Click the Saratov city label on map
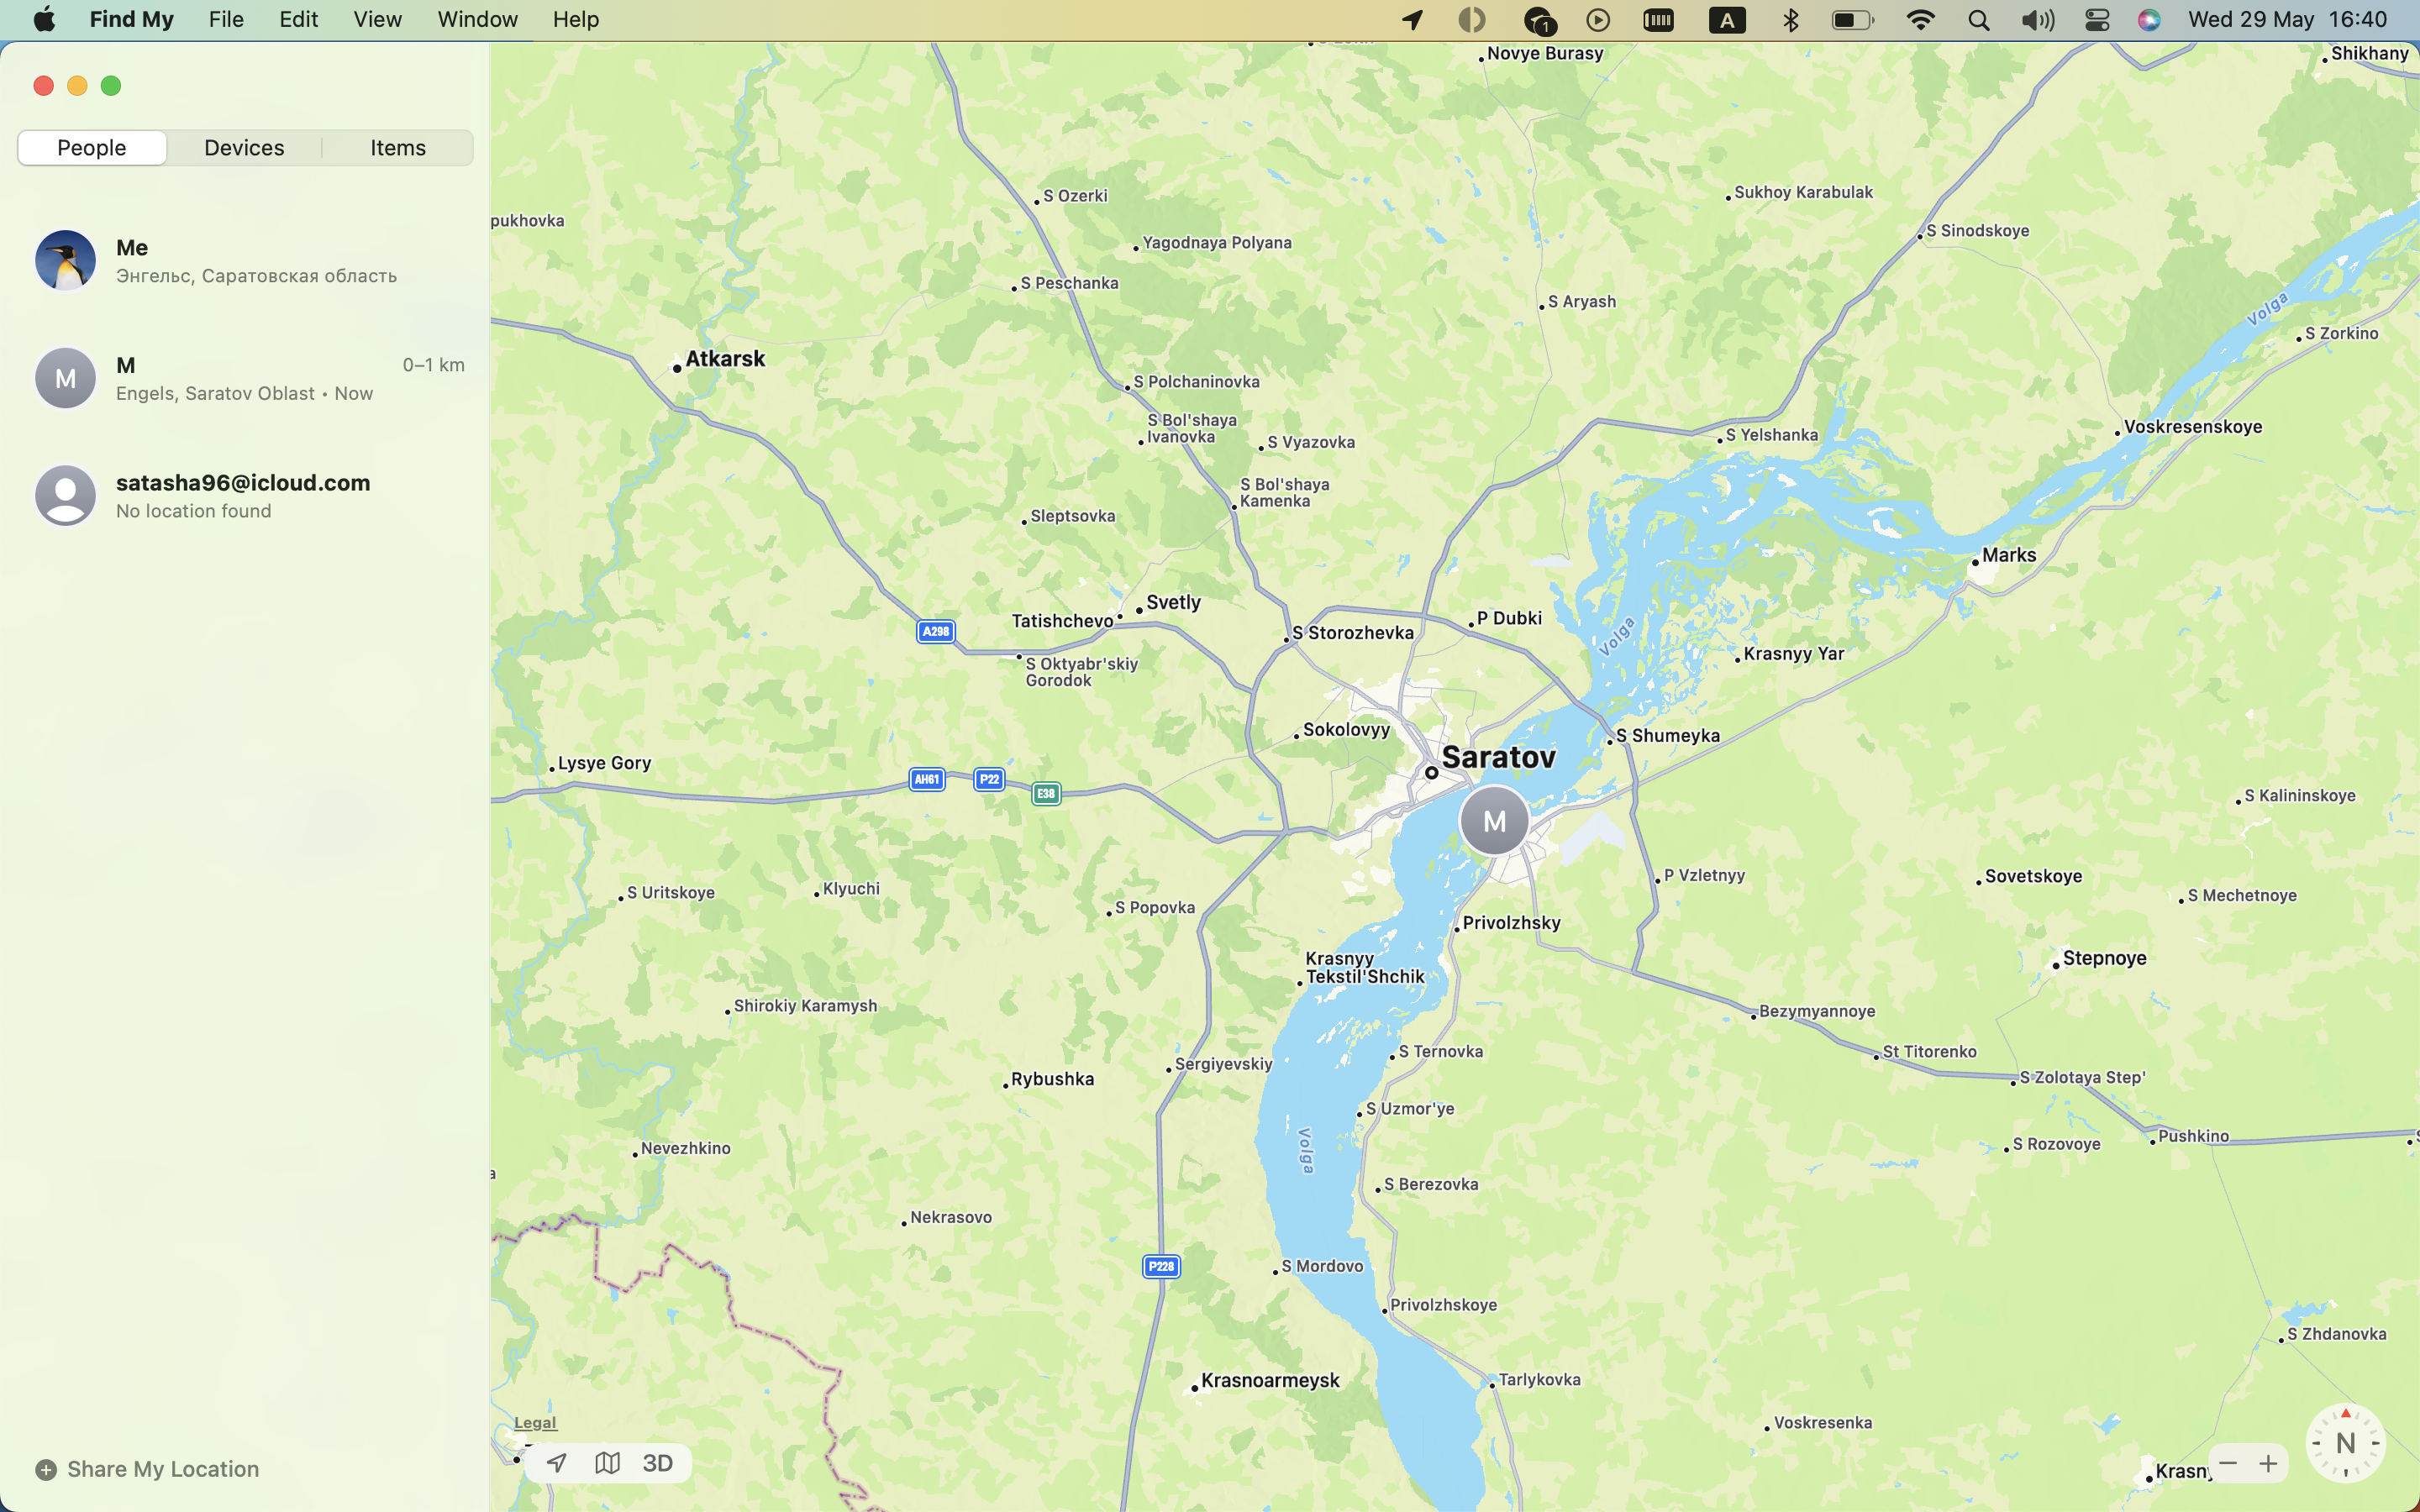The width and height of the screenshot is (2420, 1512). (1498, 757)
